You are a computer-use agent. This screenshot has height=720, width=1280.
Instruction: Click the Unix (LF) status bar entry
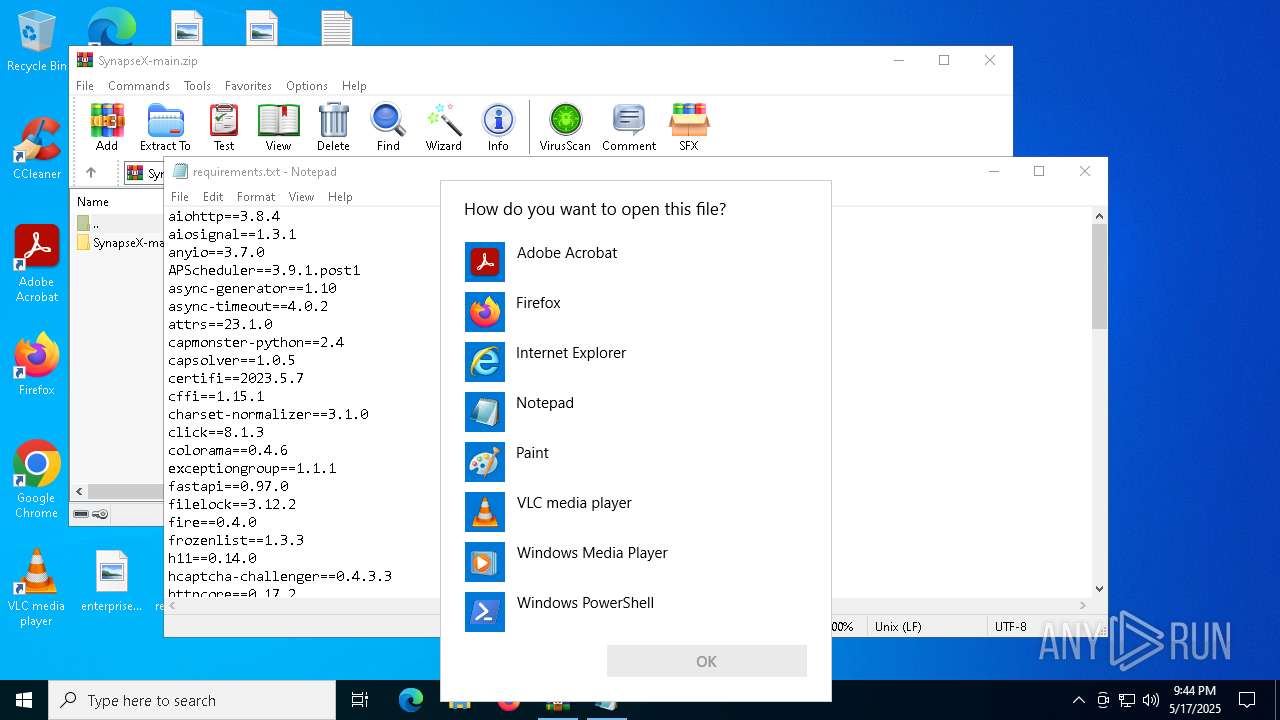[898, 626]
